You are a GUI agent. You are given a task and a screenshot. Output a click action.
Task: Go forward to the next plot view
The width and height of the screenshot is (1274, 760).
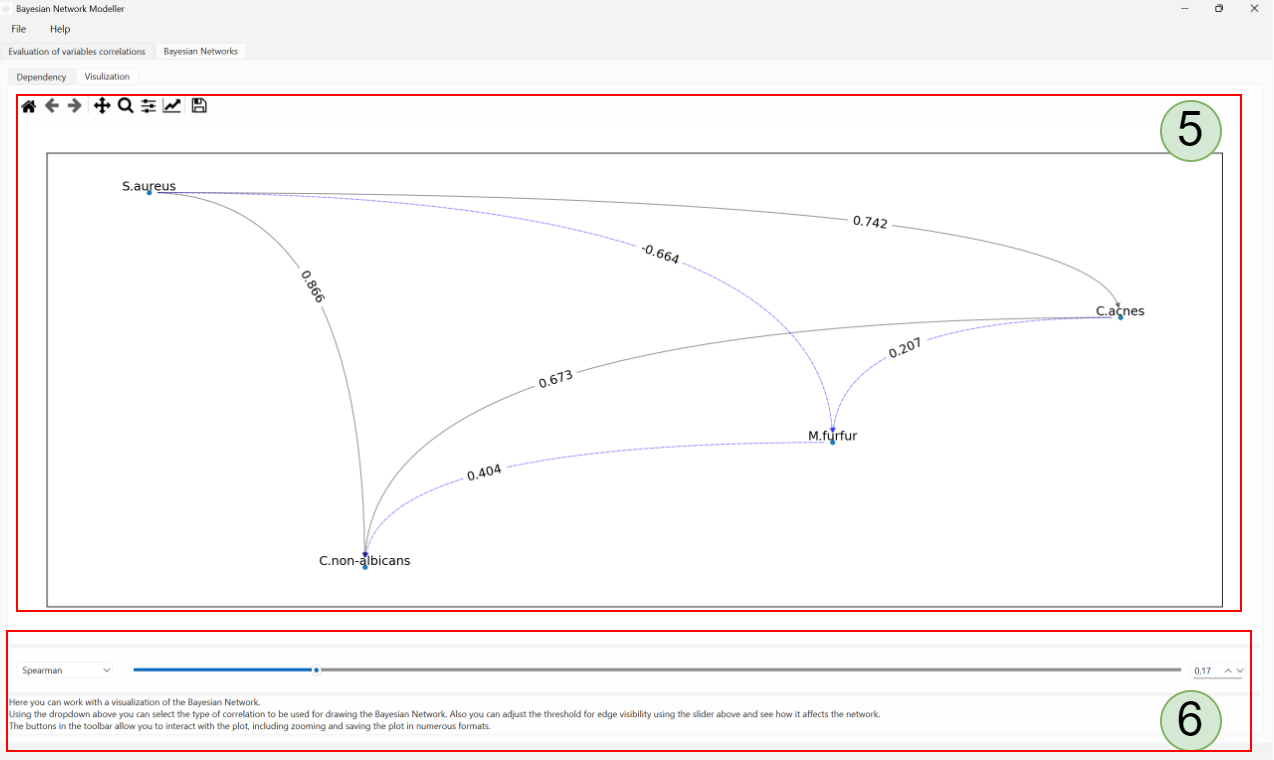coord(74,105)
